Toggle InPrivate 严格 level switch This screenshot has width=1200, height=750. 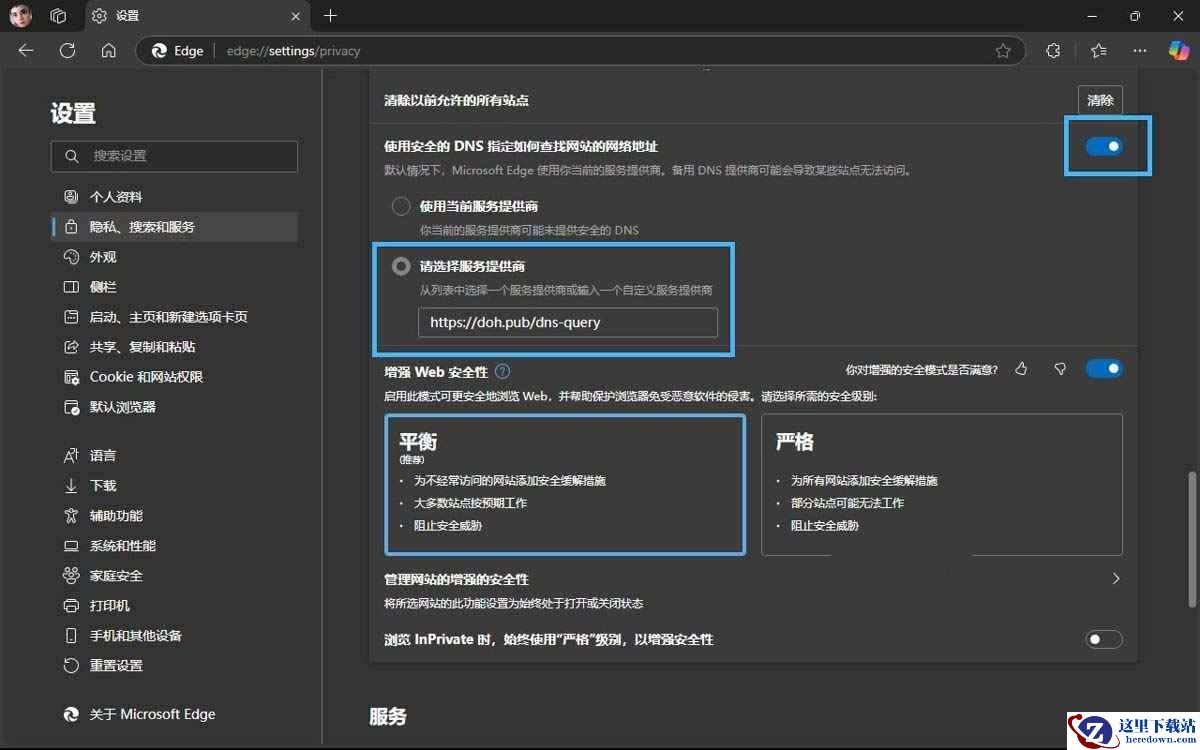pos(1104,639)
